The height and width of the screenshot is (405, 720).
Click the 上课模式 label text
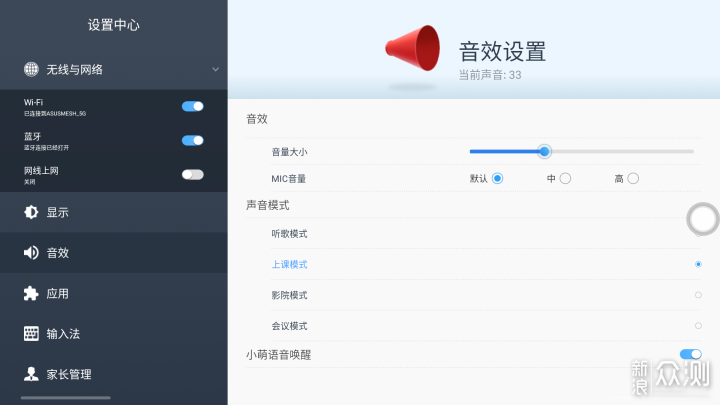tap(289, 264)
